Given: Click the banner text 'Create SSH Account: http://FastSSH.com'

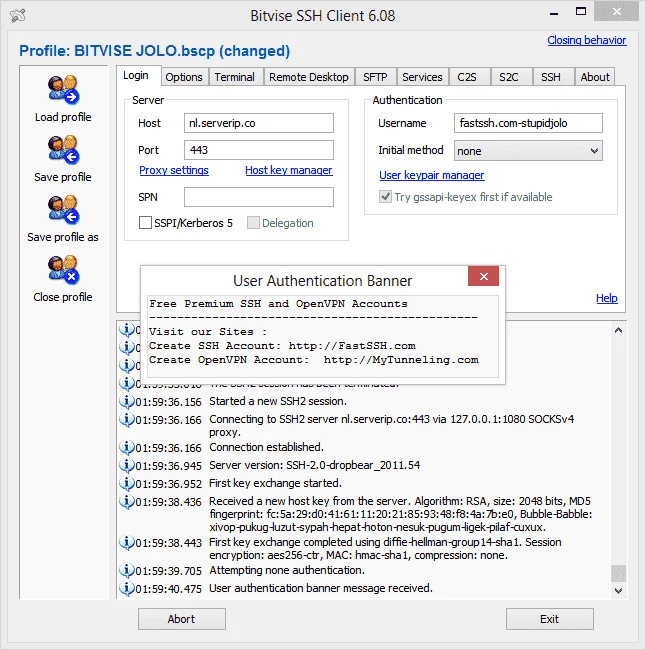Looking at the screenshot, I should [x=282, y=346].
